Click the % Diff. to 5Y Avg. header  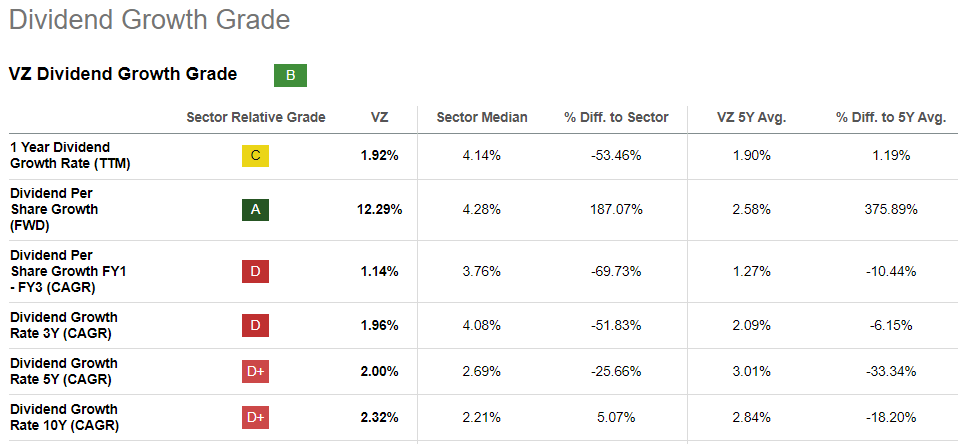point(891,118)
